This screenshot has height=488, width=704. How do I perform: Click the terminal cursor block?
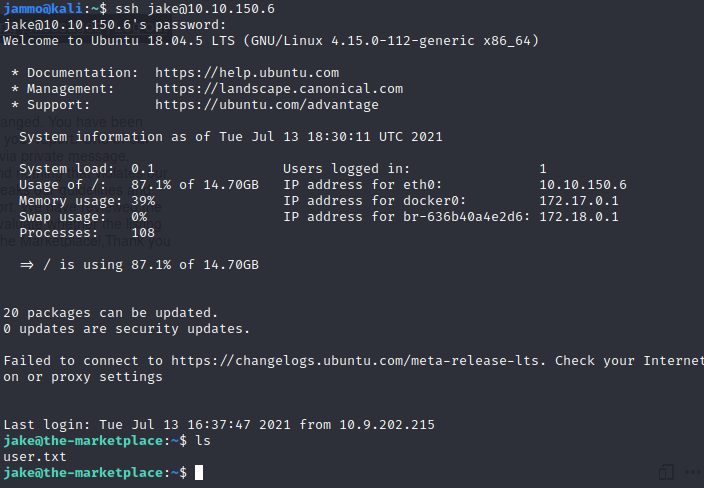[199, 473]
